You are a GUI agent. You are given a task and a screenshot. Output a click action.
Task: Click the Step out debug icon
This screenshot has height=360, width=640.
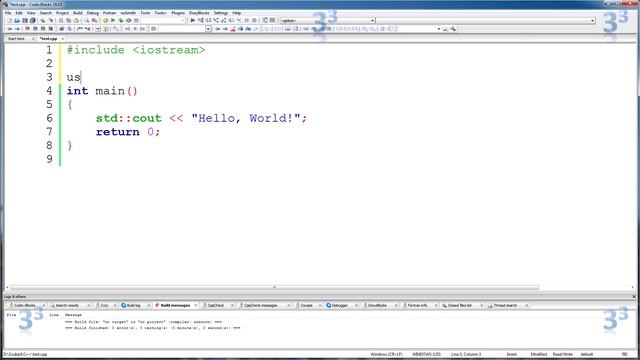pyautogui.click(x=224, y=20)
